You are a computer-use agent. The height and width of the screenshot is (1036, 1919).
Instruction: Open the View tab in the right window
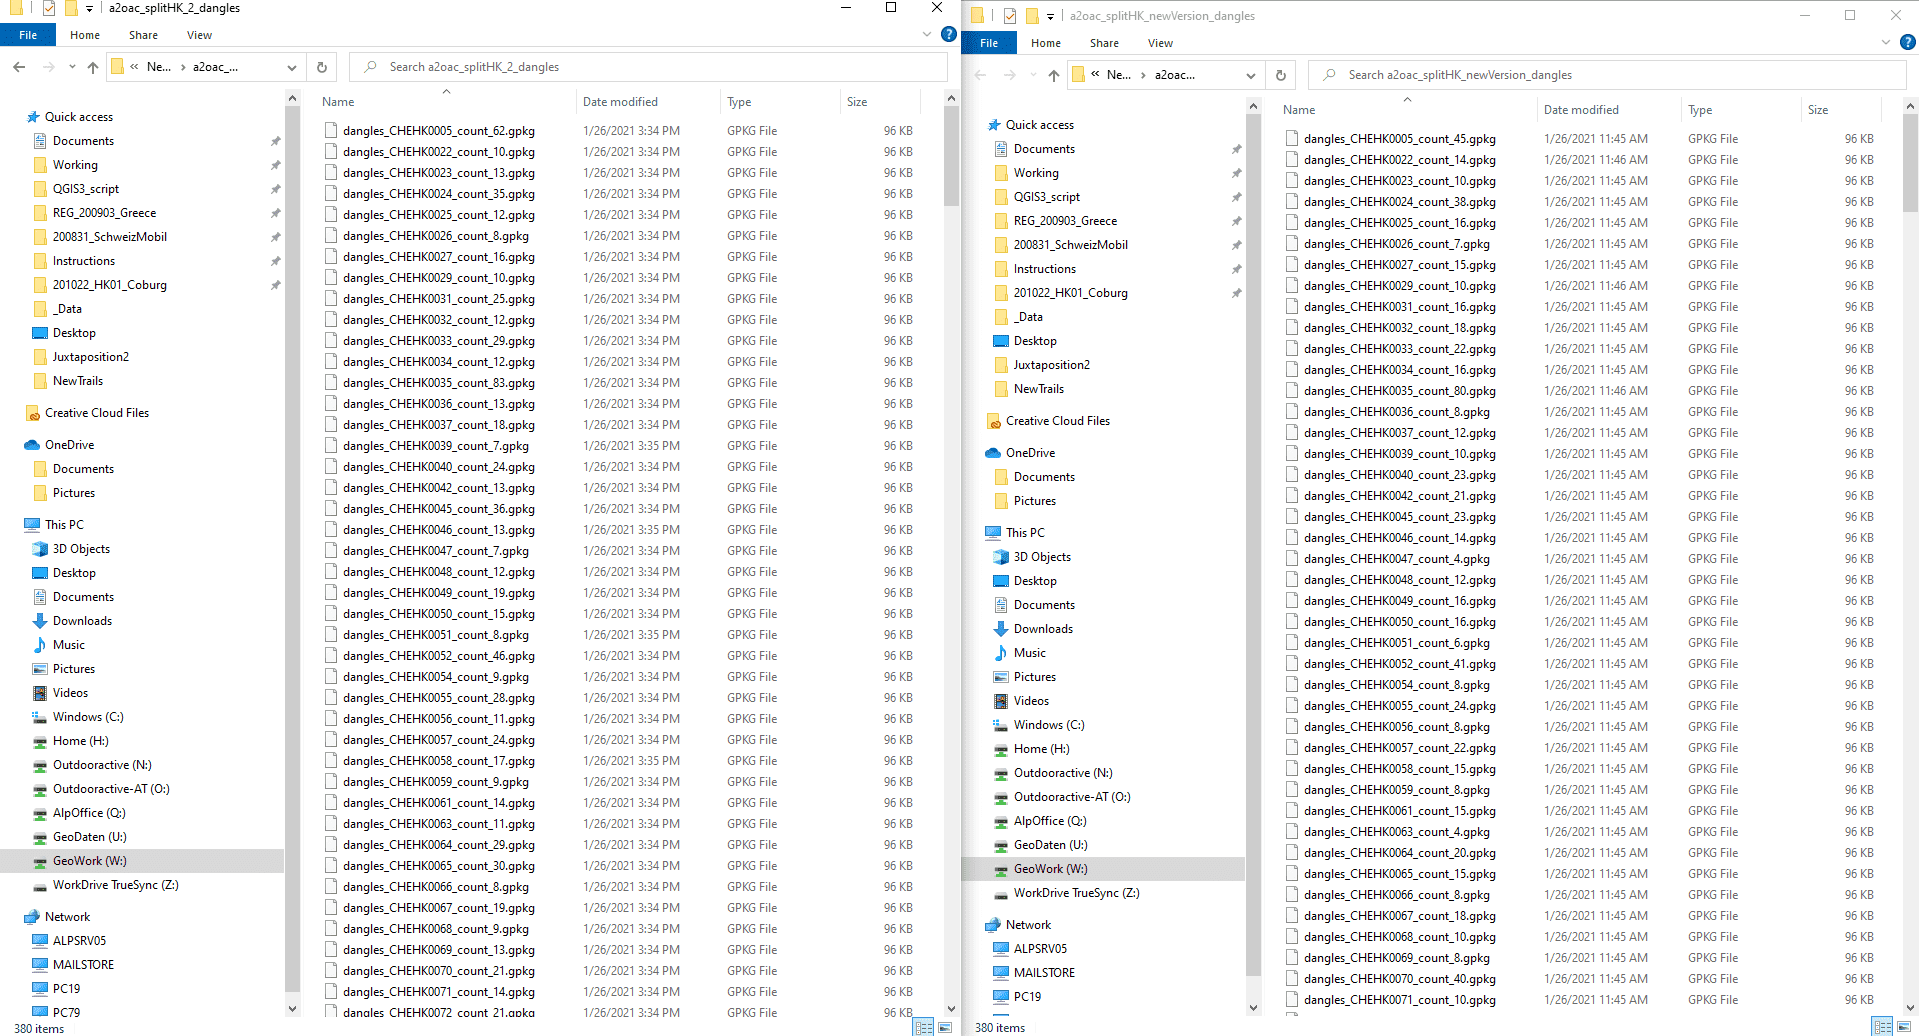[x=1160, y=43]
